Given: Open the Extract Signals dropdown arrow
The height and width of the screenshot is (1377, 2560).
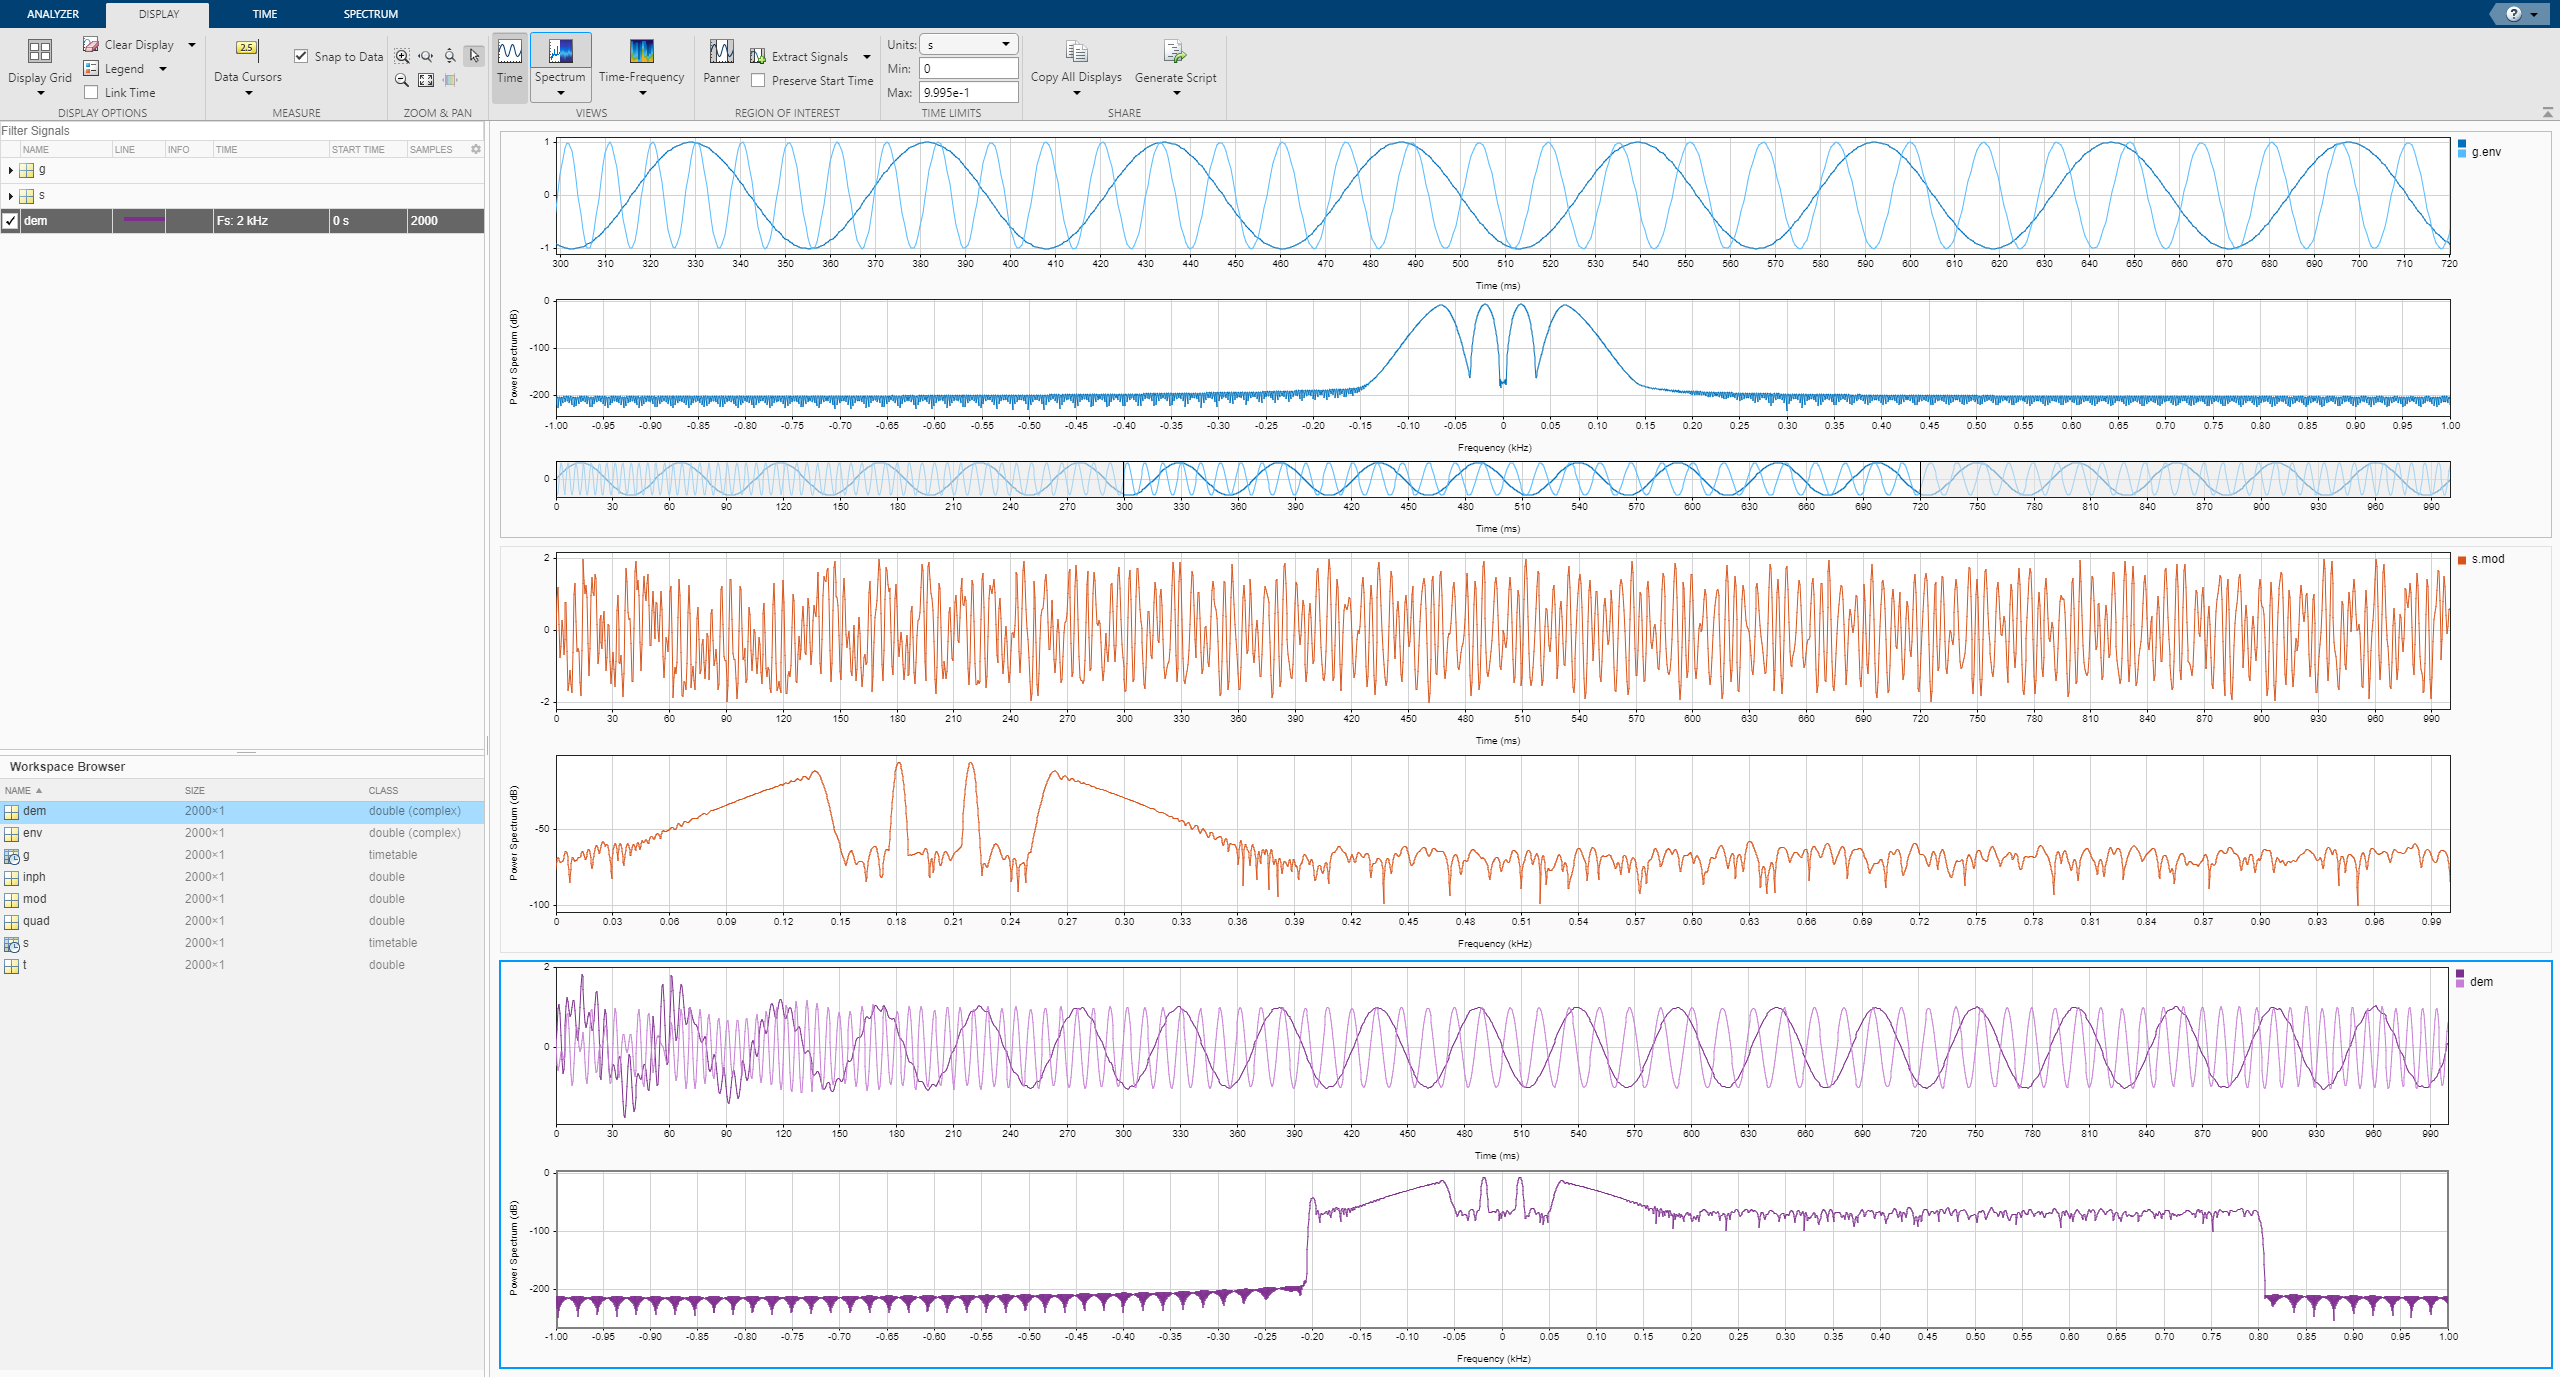Looking at the screenshot, I should coord(867,57).
